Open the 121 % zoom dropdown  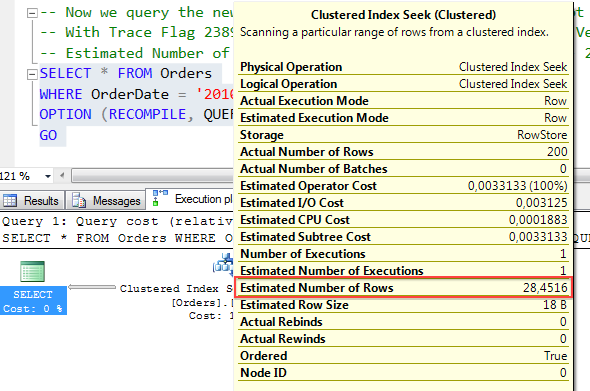coord(48,176)
